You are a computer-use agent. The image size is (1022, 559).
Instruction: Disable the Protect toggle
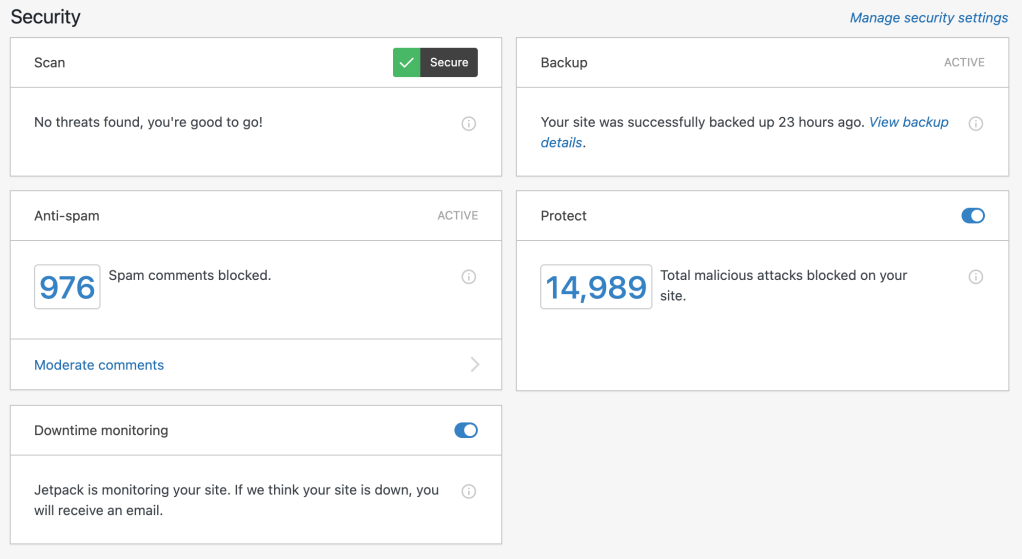[x=972, y=216]
